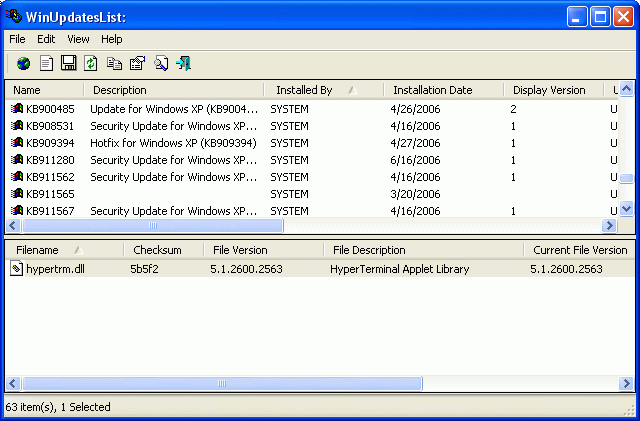Select the KB911567 update row name
Screen dimensions: 640x421
tap(50, 211)
